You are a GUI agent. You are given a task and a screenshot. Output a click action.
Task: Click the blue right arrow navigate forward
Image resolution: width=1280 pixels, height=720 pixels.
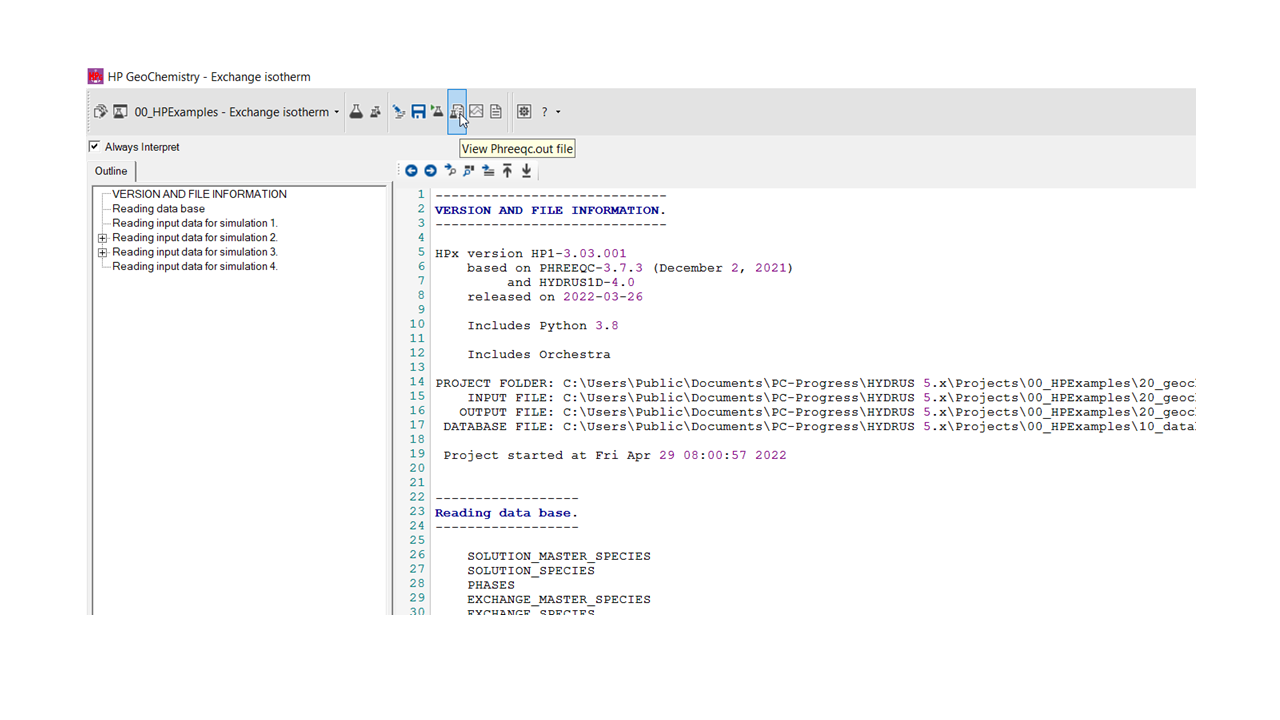coord(430,171)
